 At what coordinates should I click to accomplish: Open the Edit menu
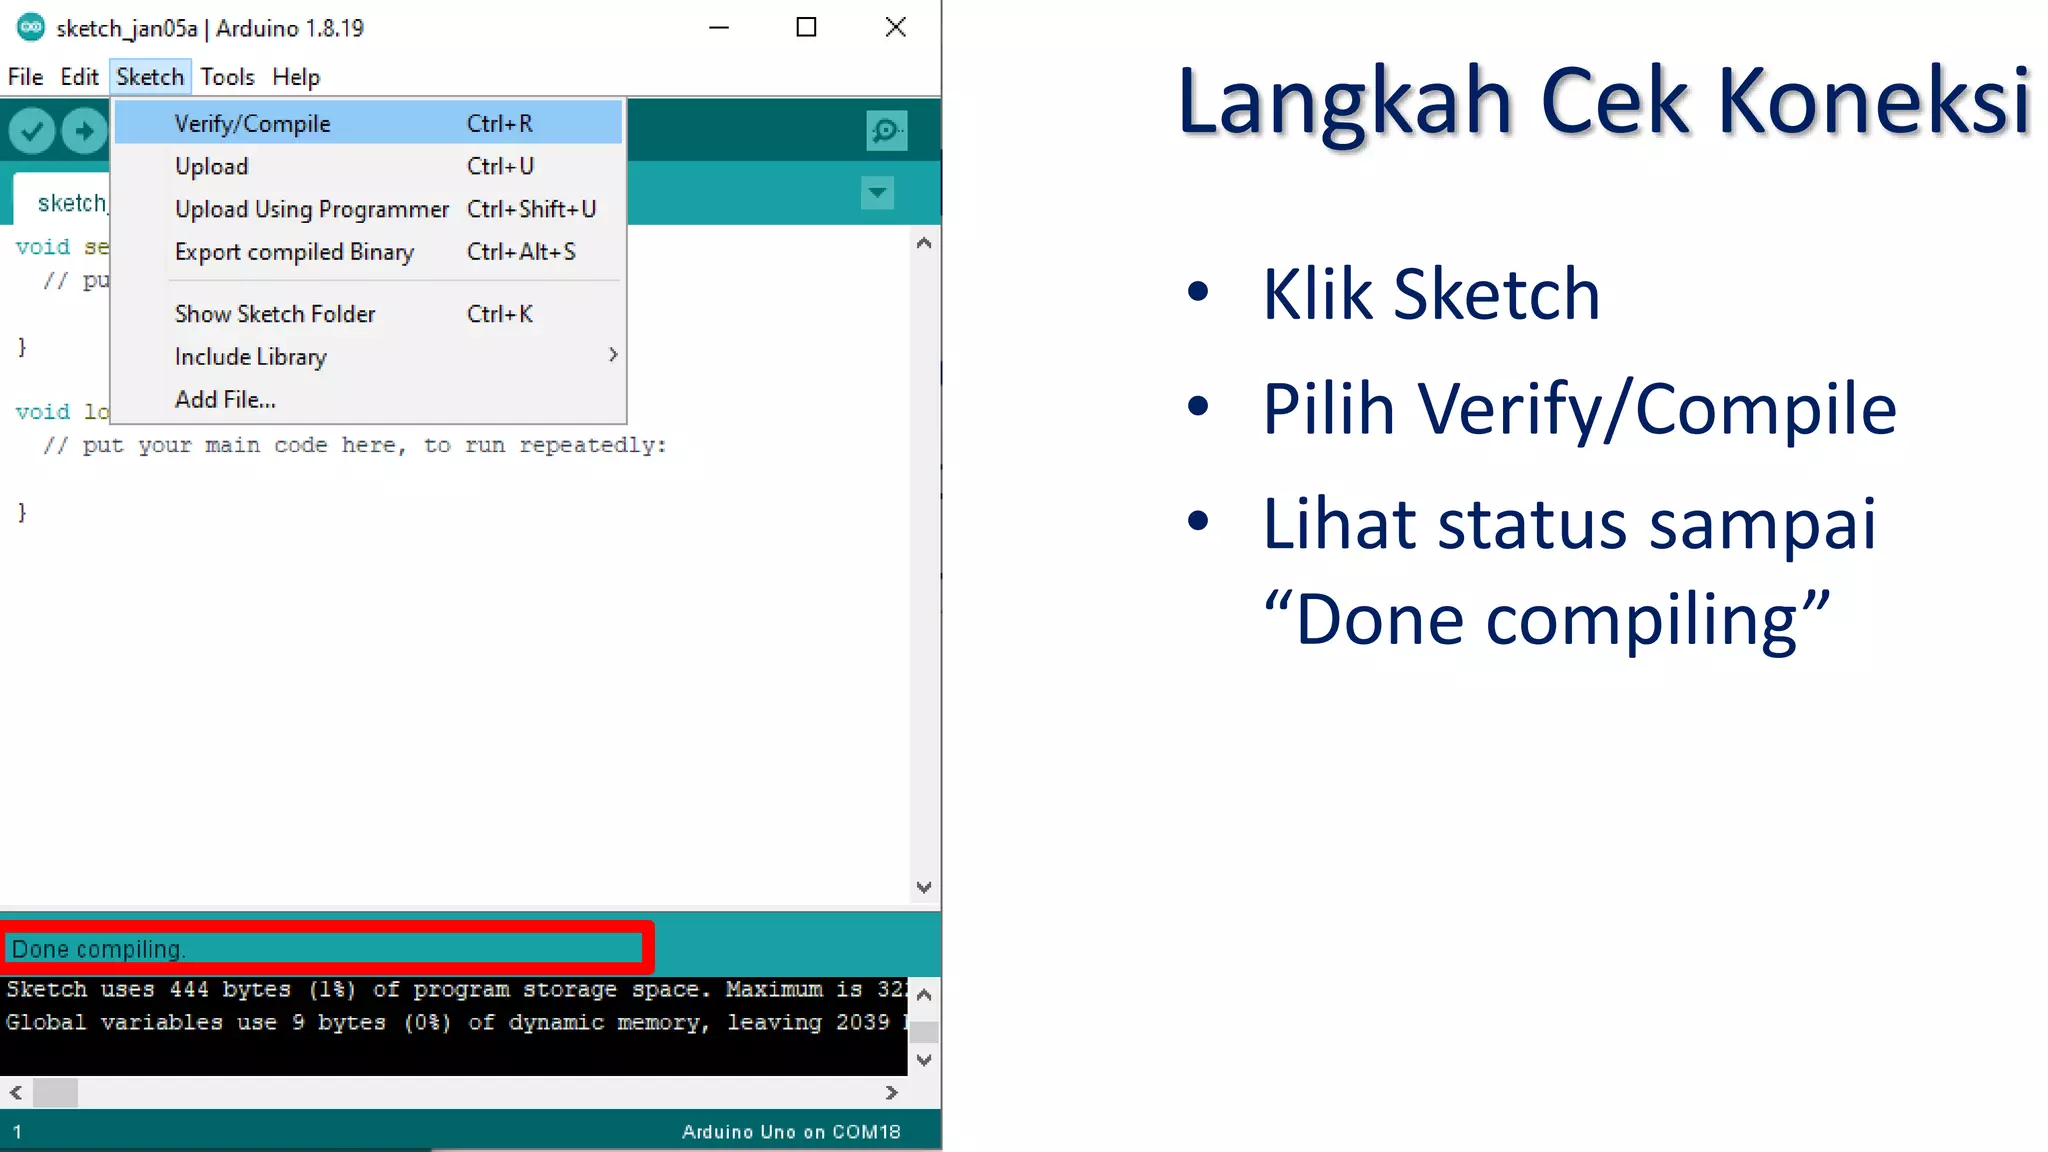tap(79, 77)
